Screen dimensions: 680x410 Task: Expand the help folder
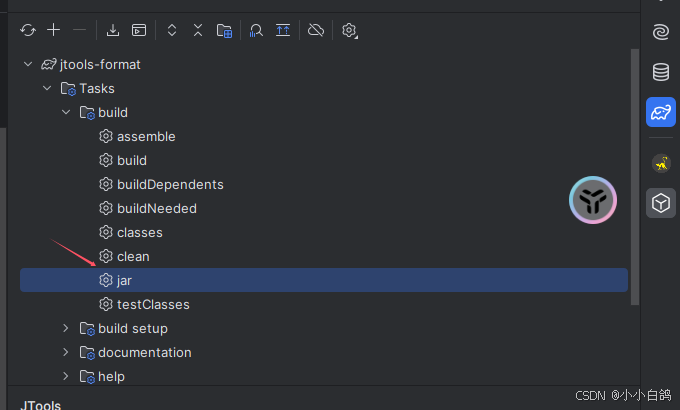pyautogui.click(x=66, y=376)
